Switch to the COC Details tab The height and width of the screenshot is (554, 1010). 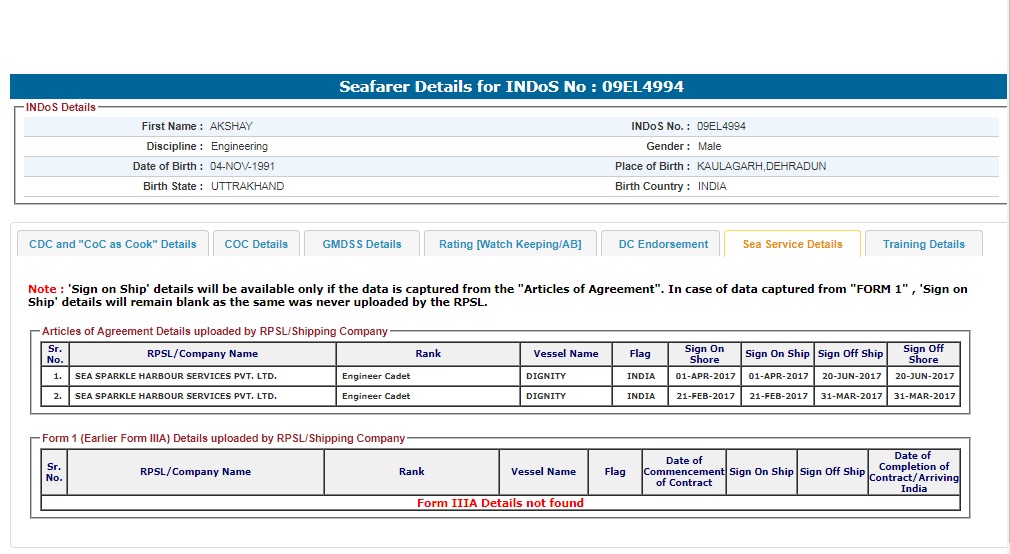256,244
